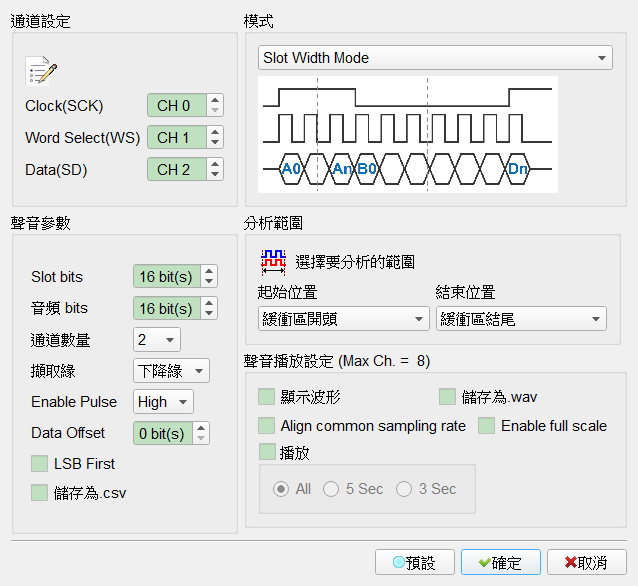Image resolution: width=638 pixels, height=586 pixels.
Task: Decrease Data Offset value
Action: click(201, 438)
